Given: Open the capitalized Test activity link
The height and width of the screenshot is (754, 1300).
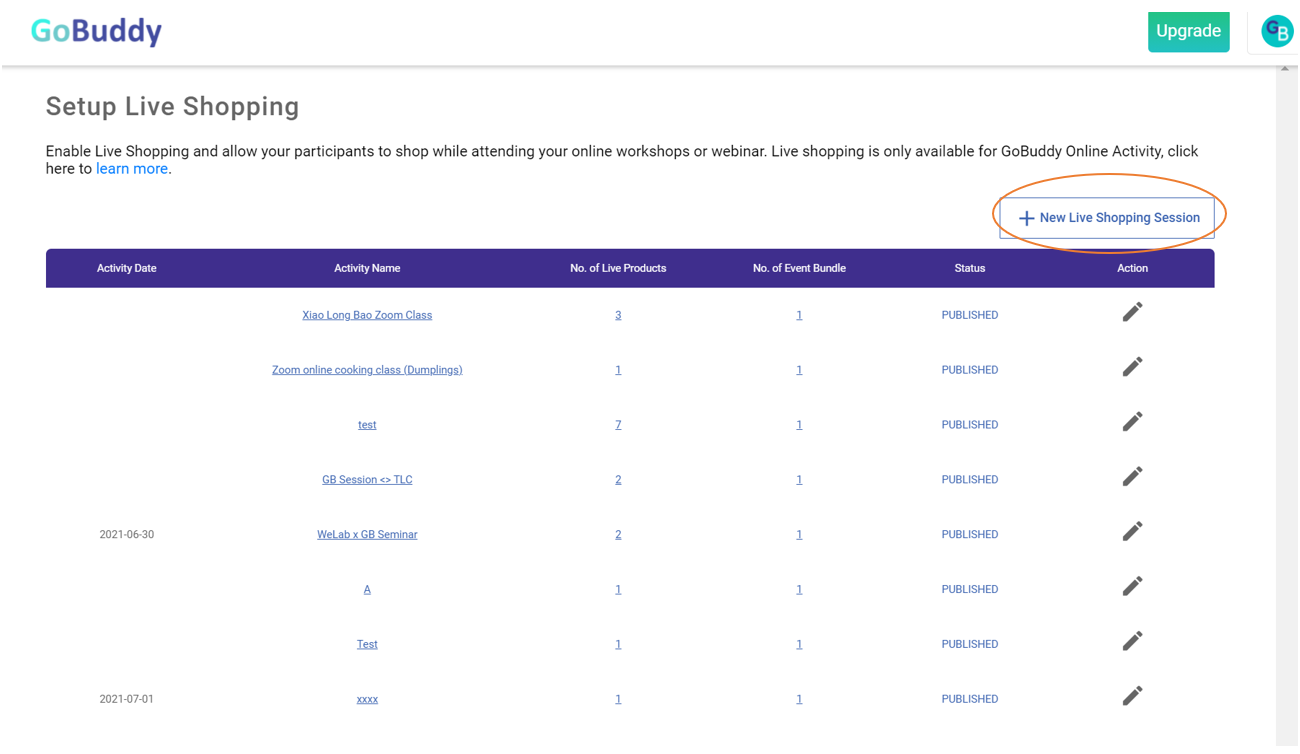Looking at the screenshot, I should click(x=367, y=645).
